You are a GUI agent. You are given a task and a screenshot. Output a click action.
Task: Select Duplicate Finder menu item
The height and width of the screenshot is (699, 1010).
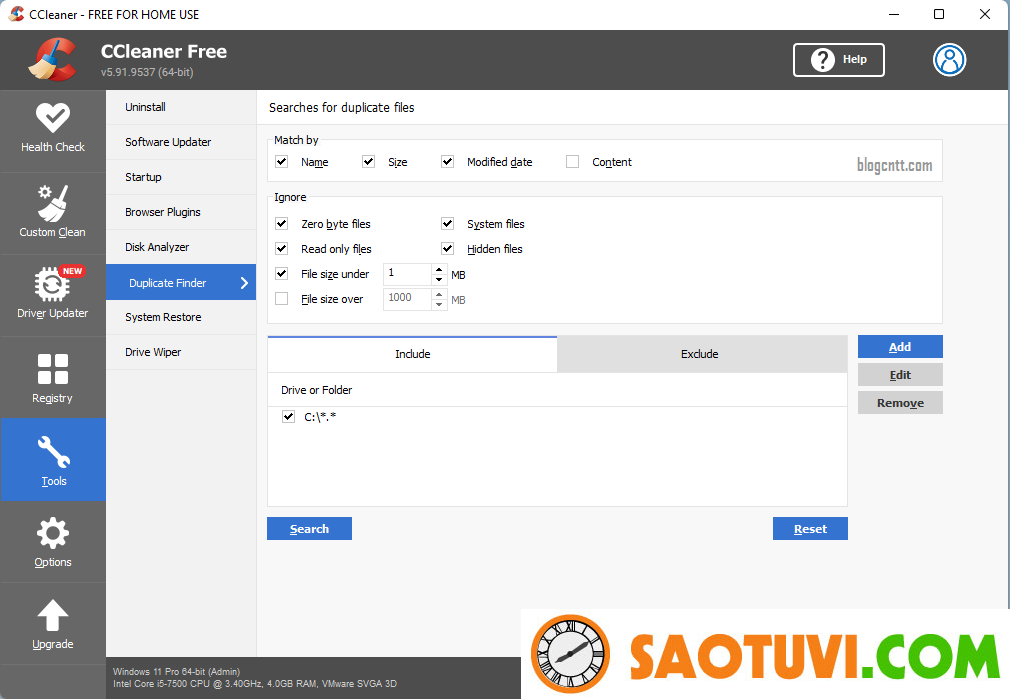point(181,282)
